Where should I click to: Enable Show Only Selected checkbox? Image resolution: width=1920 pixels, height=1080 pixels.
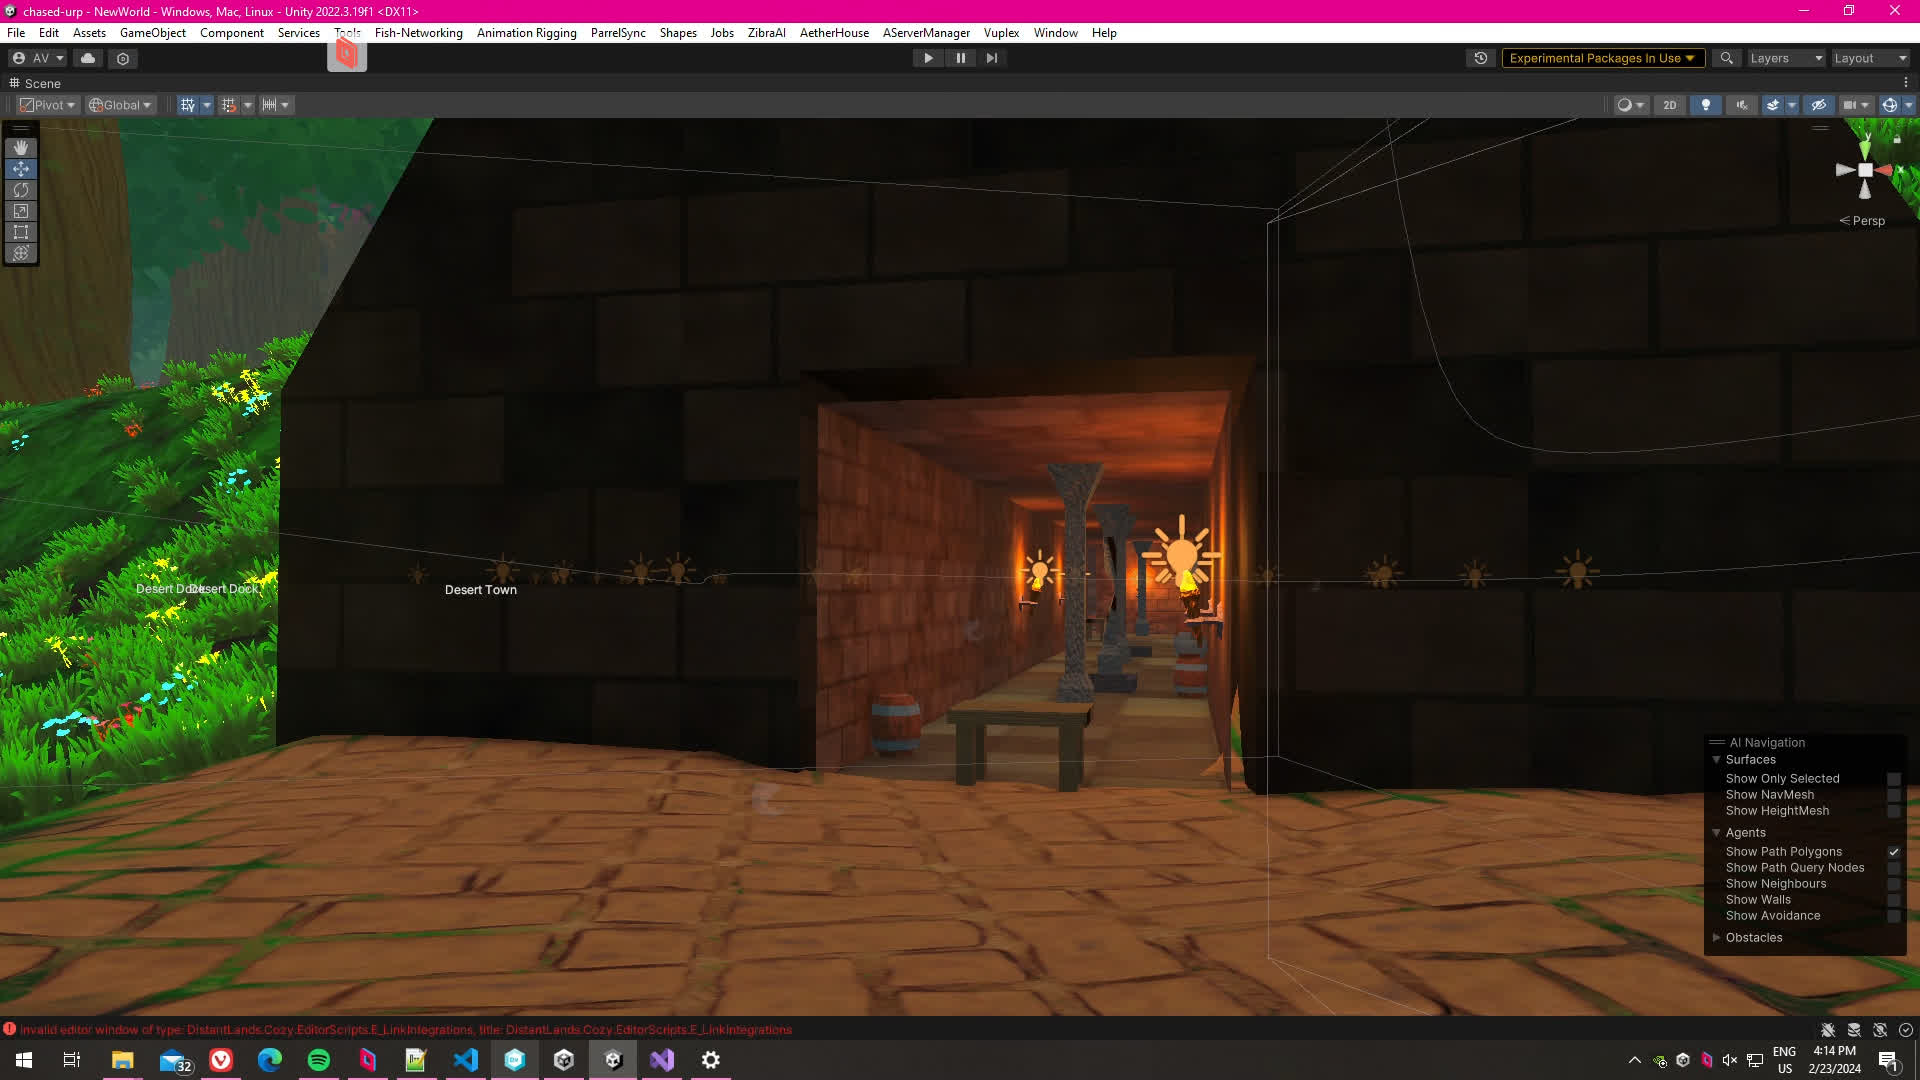pyautogui.click(x=1893, y=779)
